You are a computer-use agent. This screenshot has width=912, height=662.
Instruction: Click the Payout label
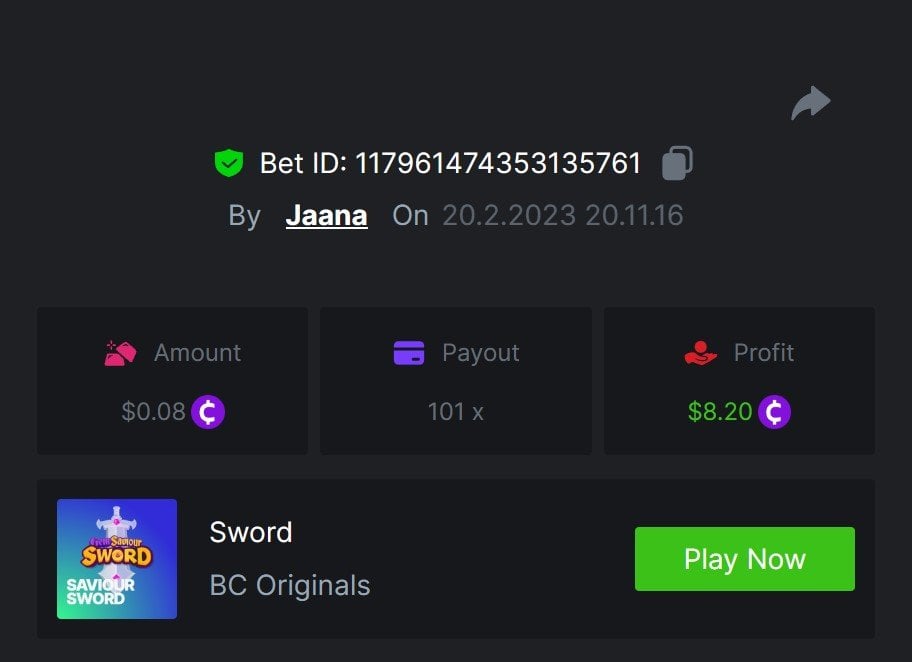pyautogui.click(x=481, y=353)
